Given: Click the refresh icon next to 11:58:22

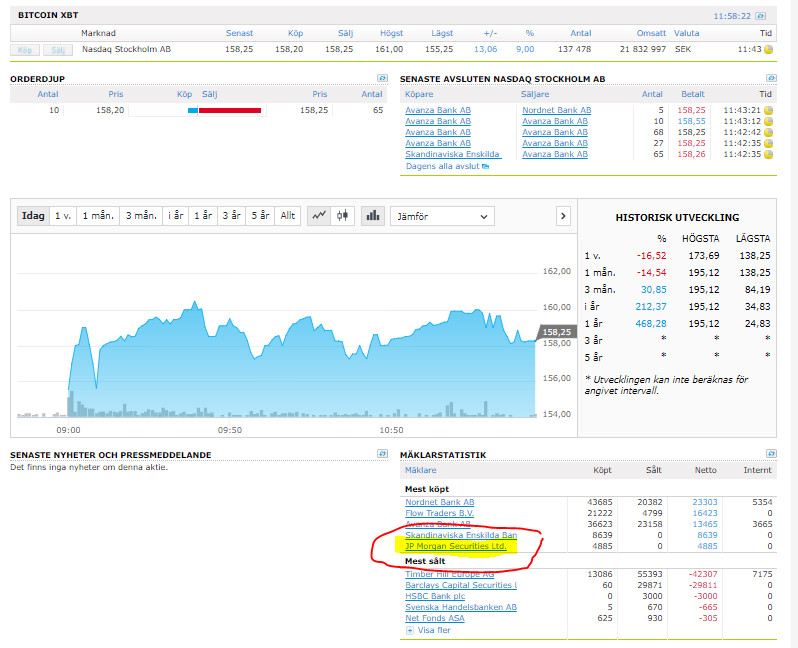Looking at the screenshot, I should tap(760, 16).
